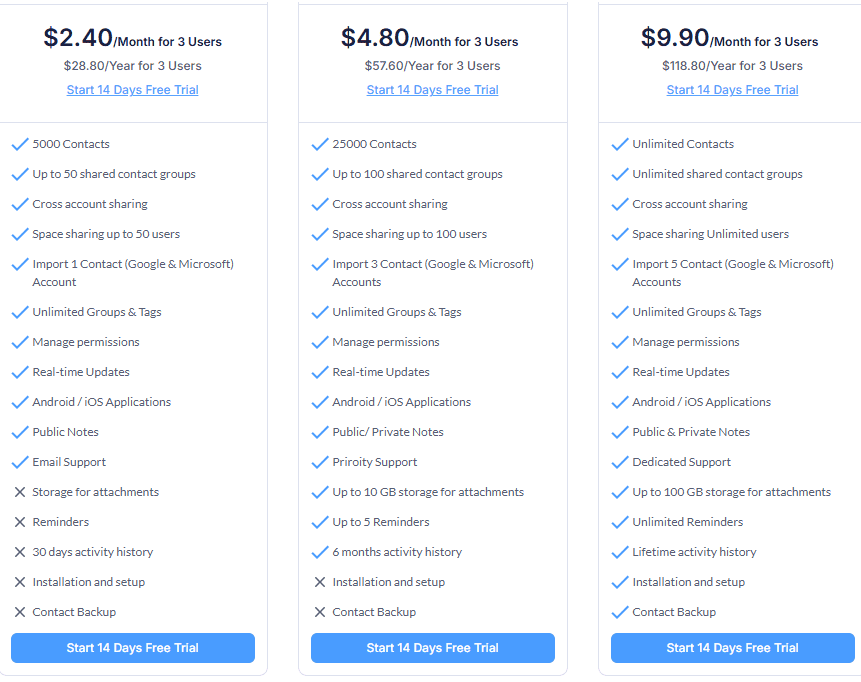
Task: Click the checkmark next to Unlimited Contacts
Action: (620, 143)
